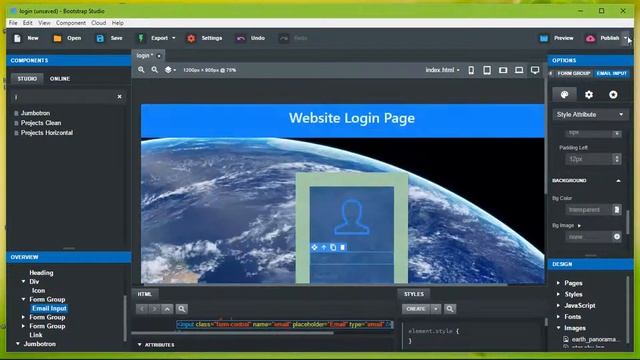This screenshot has height=360, width=640.
Task: Select the Jumbotron component
Action: (36, 113)
